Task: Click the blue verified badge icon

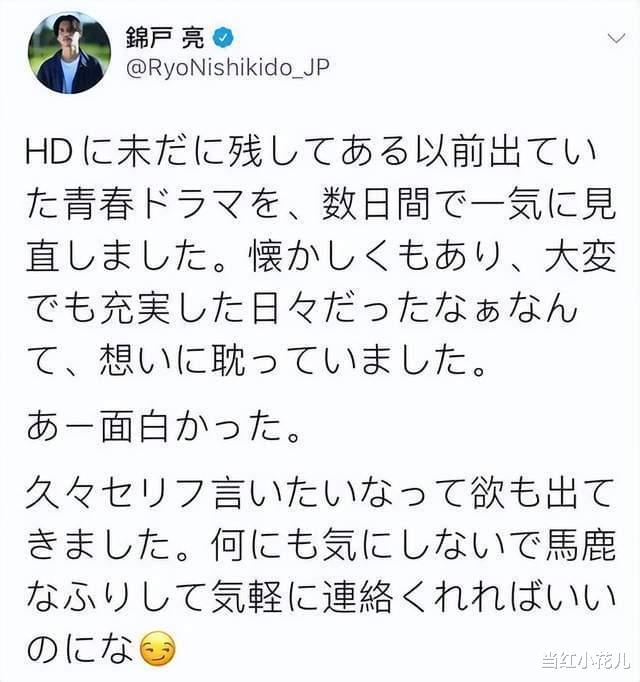Action: [223, 38]
